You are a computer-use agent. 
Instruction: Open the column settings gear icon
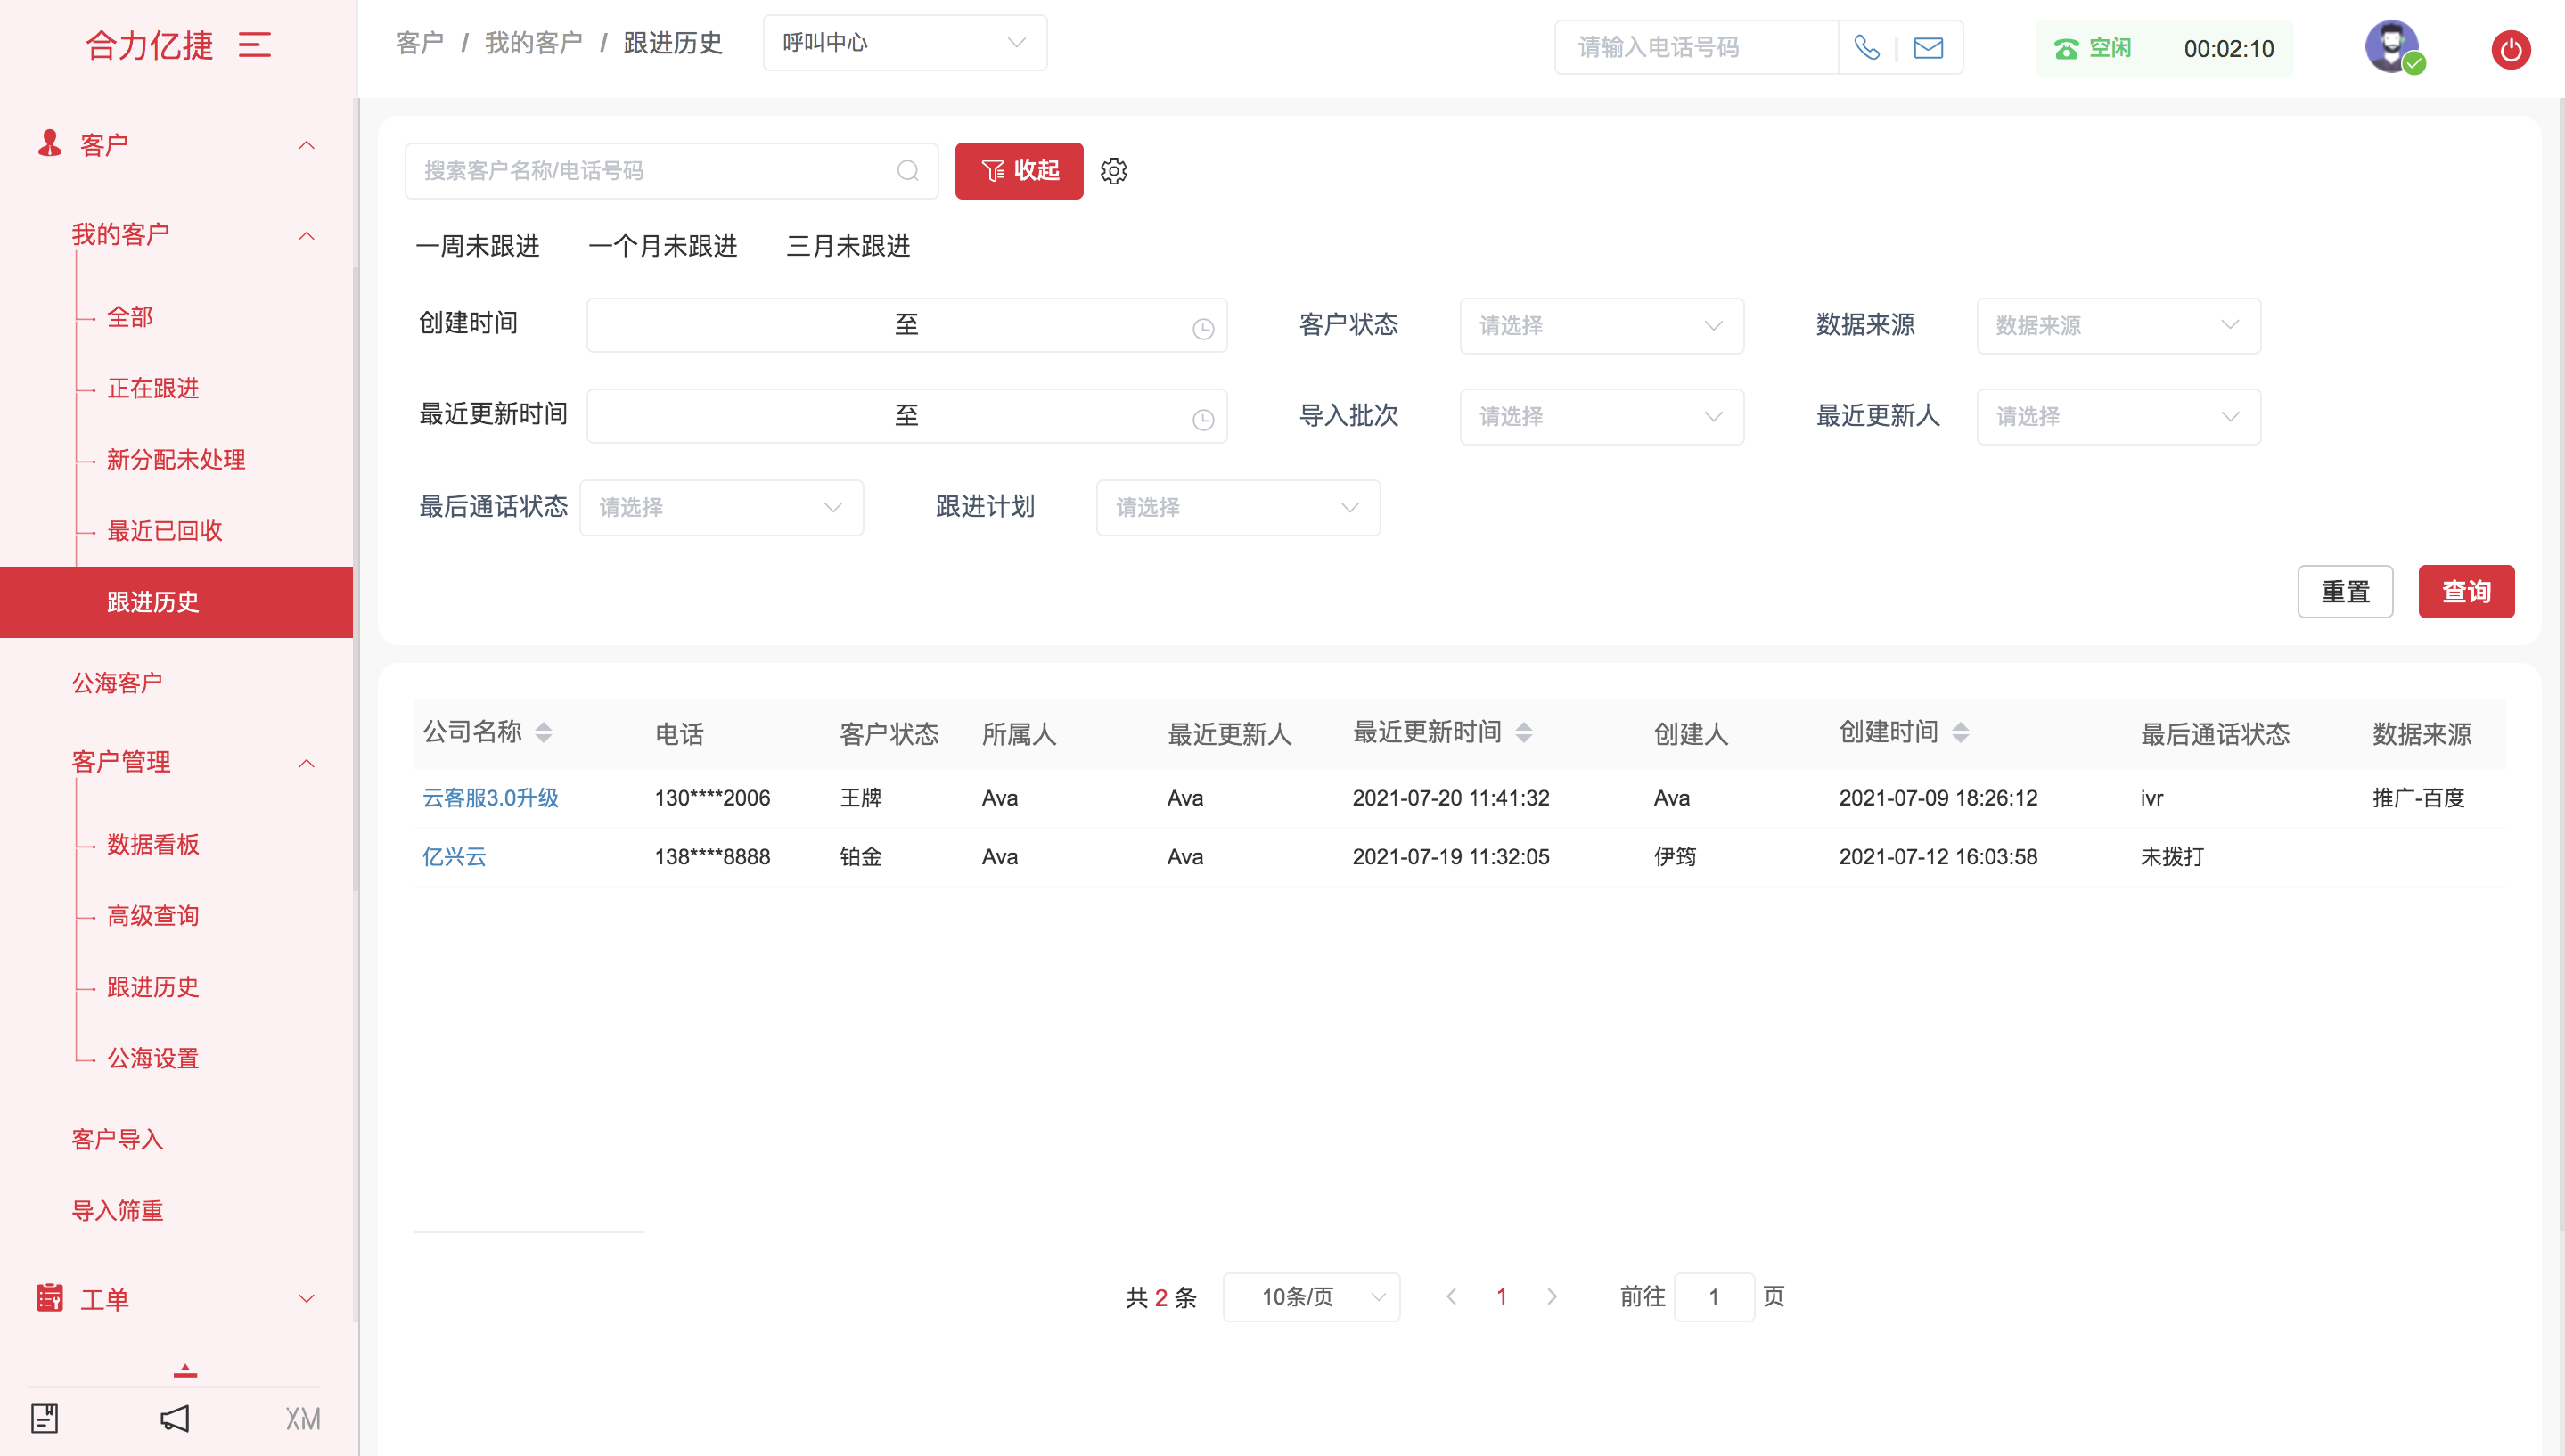[1114, 171]
